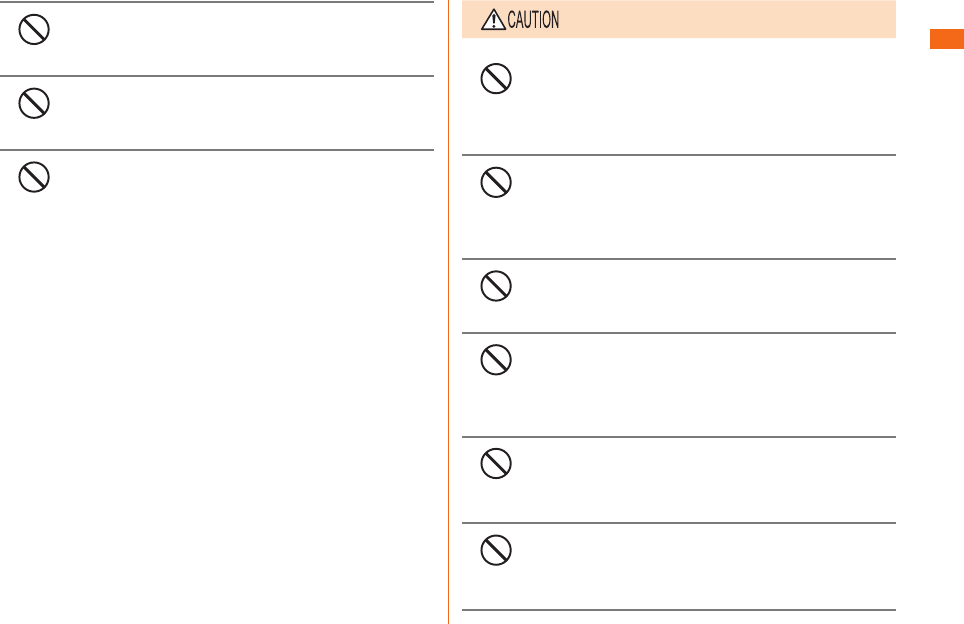The height and width of the screenshot is (624, 964).
Task: Click the topmost prohibition icon in left column
Action: pyautogui.click(x=34, y=30)
